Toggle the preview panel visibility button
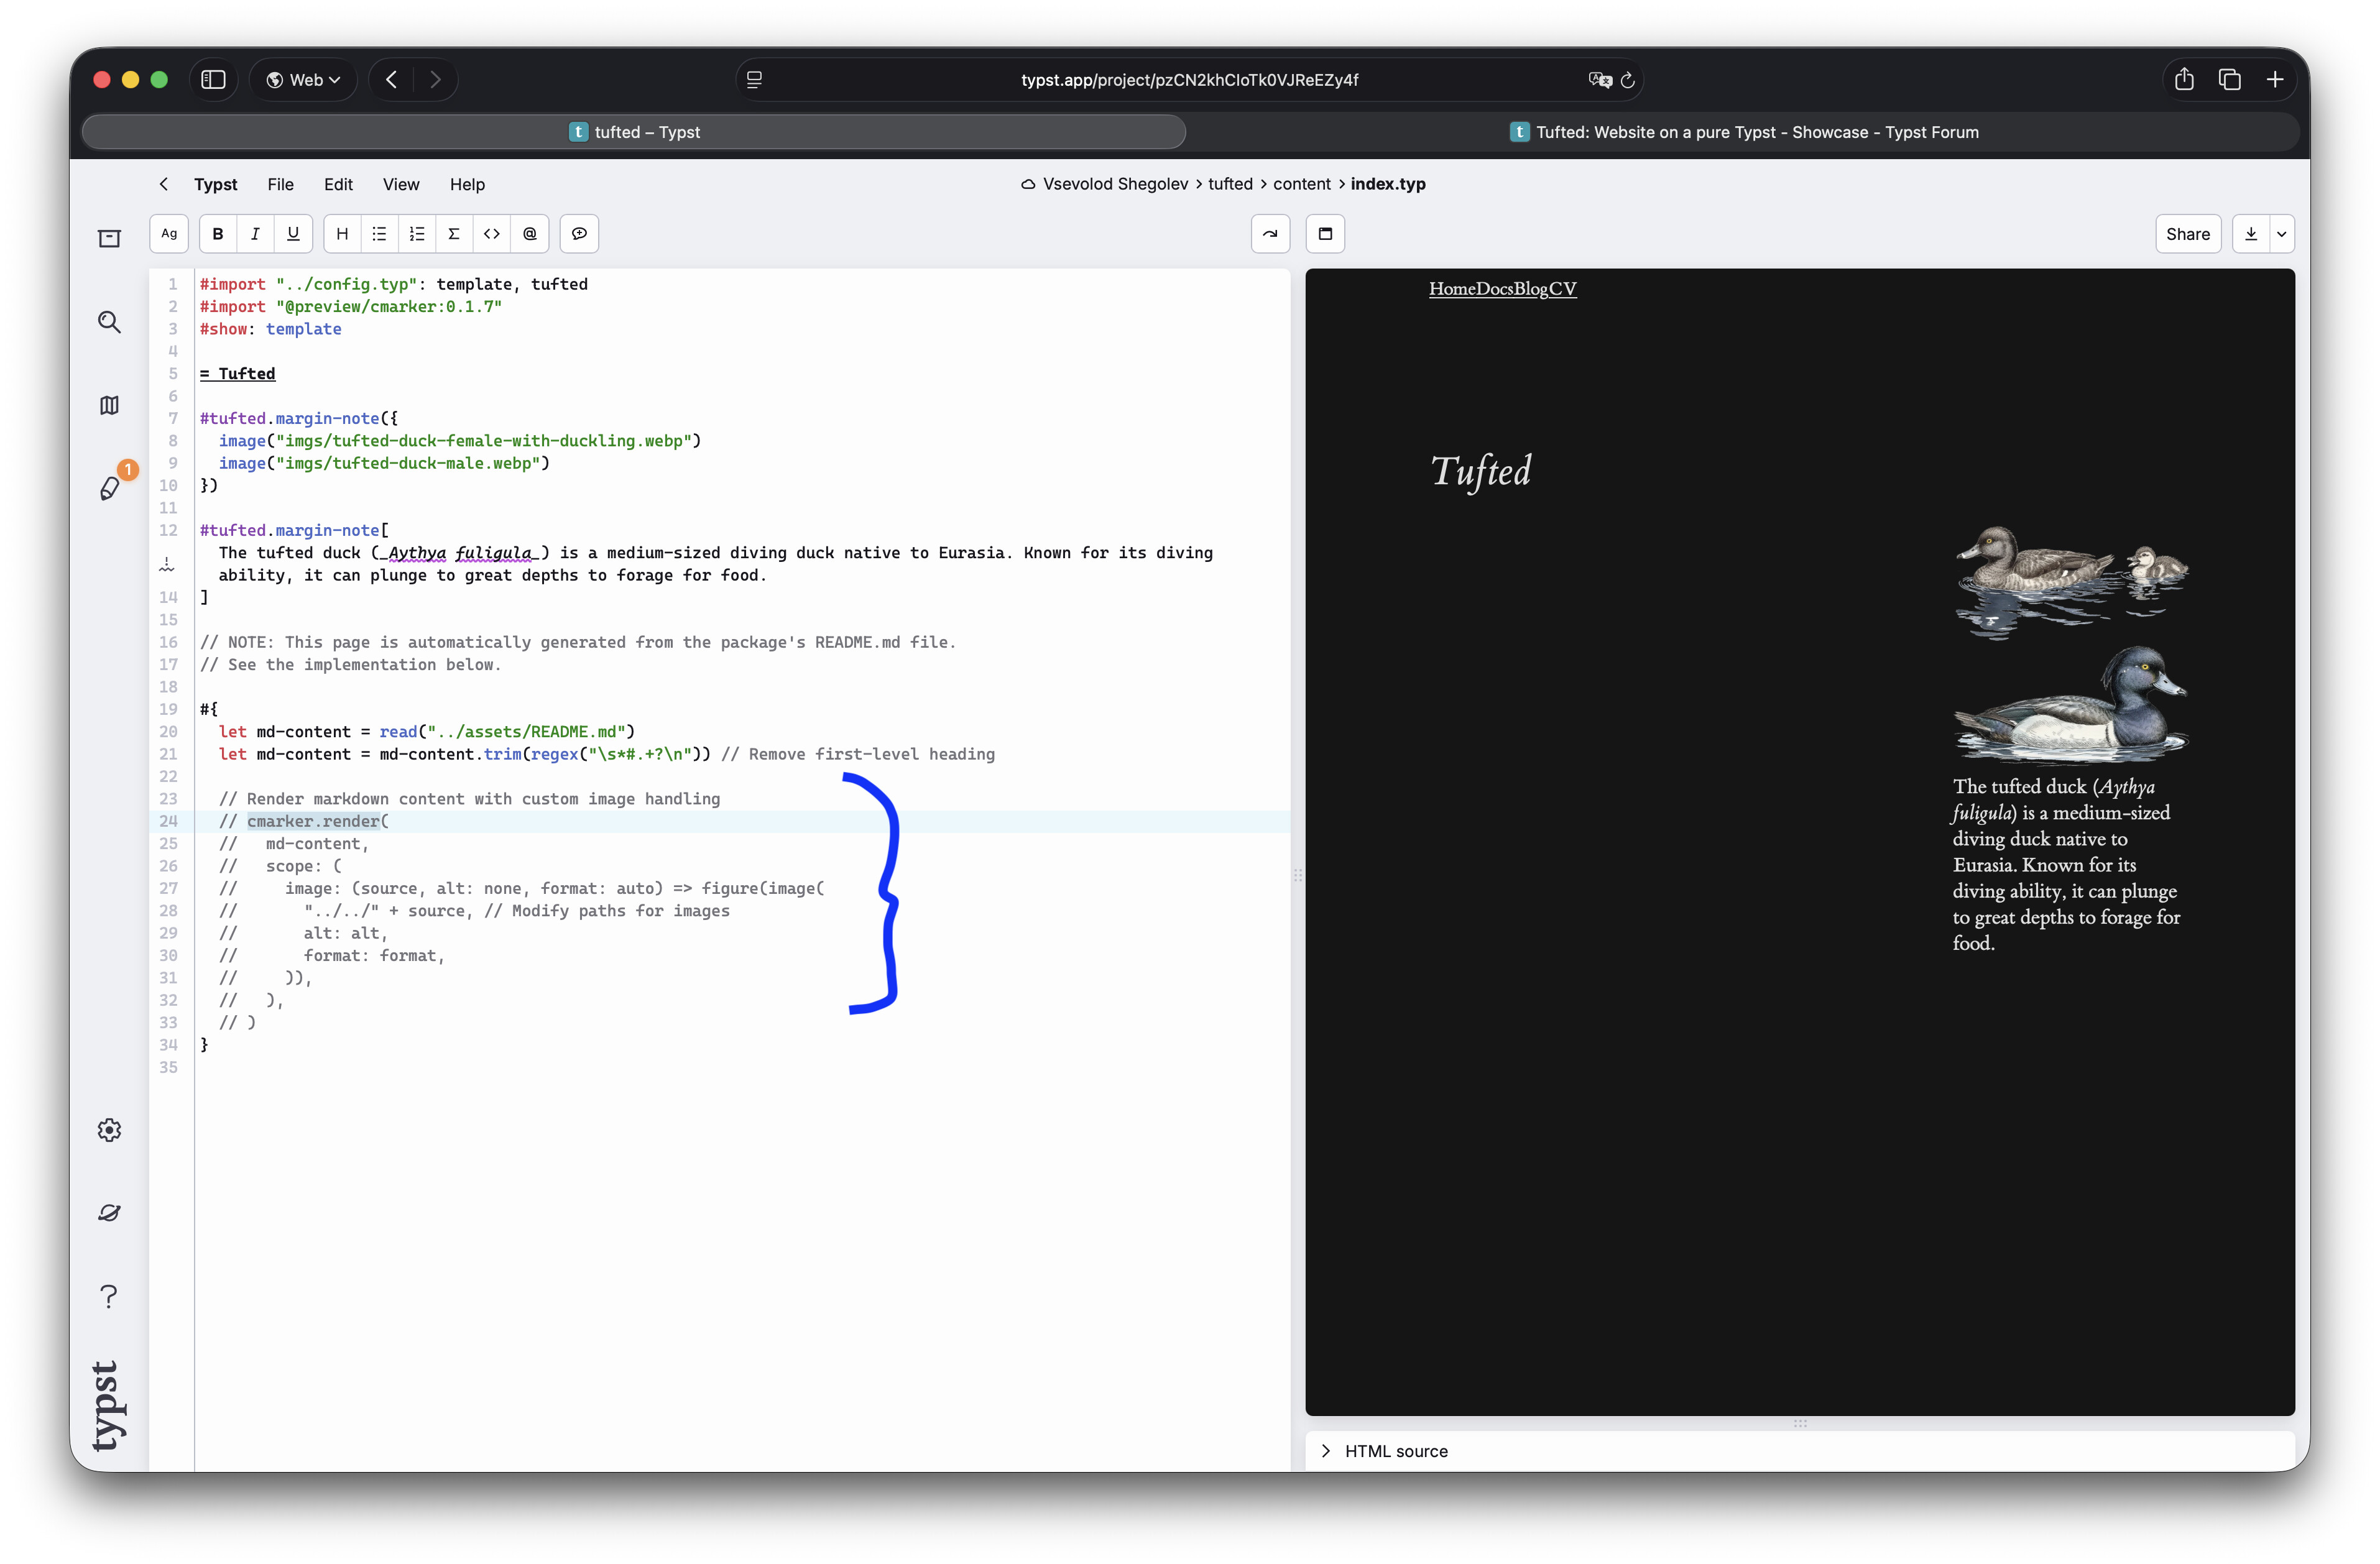Image resolution: width=2380 pixels, height=1564 pixels. click(x=1325, y=234)
